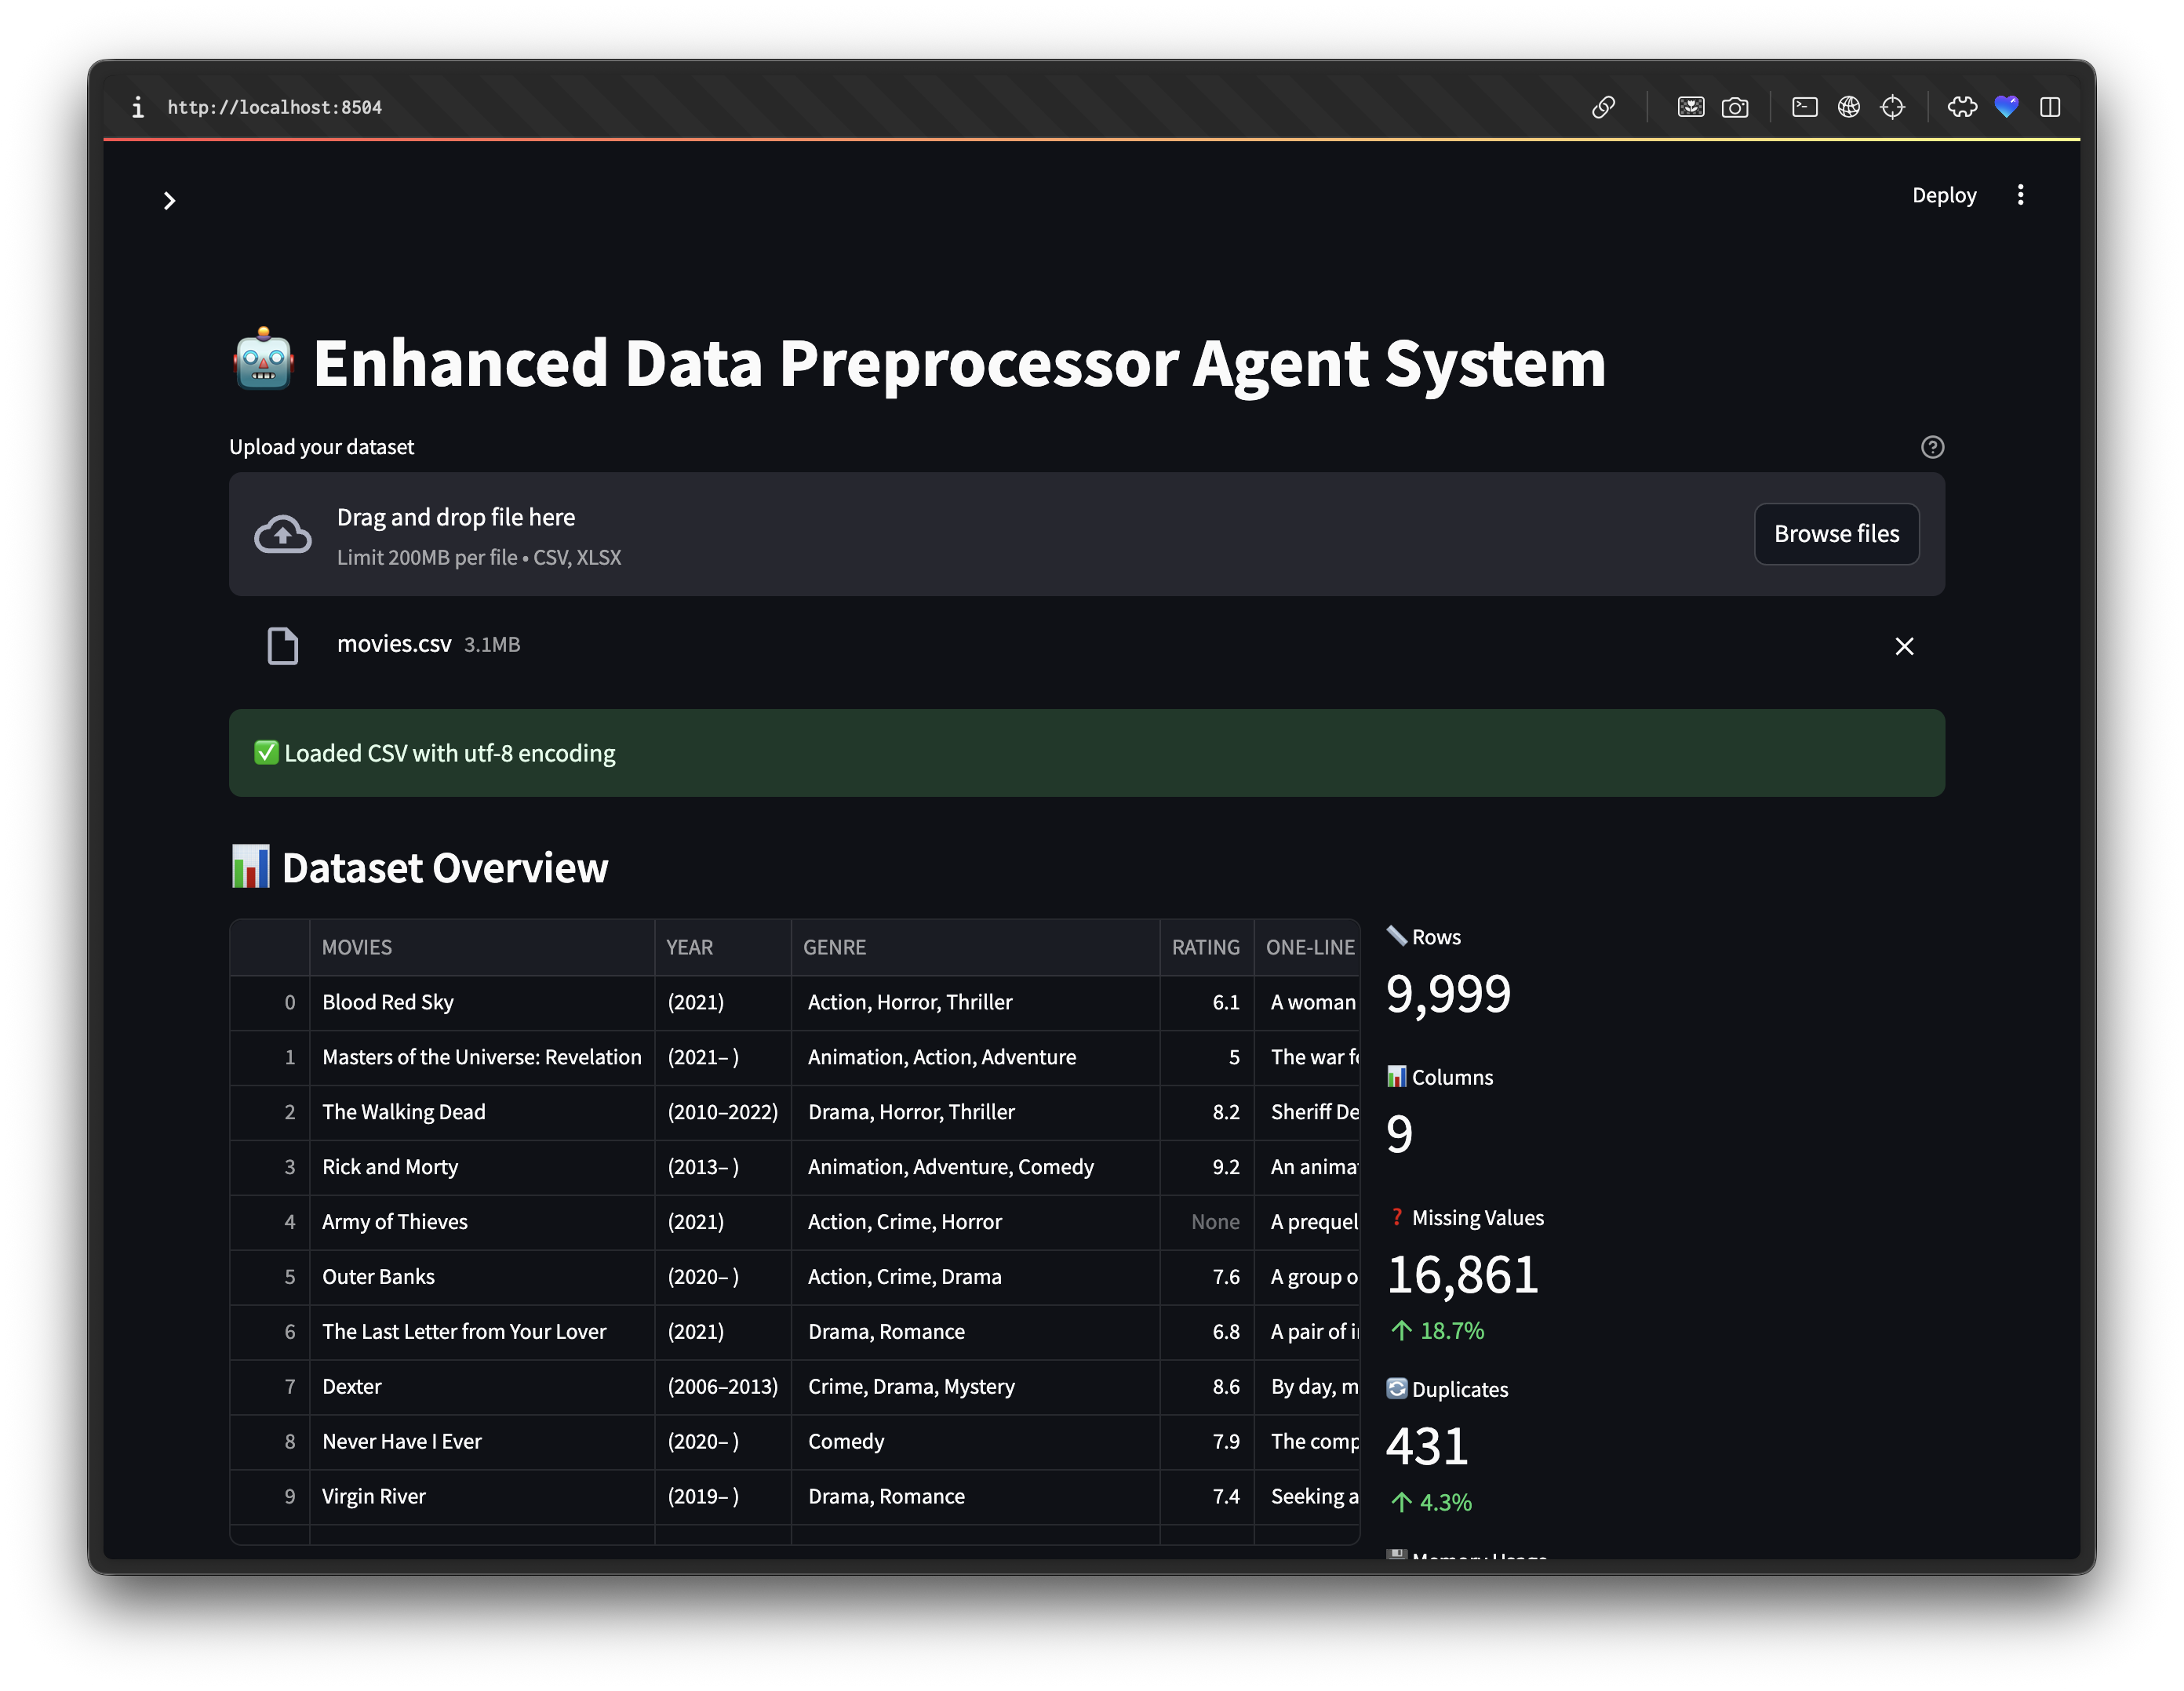Viewport: 2184px width, 1691px height.
Task: Click the upload help question icon
Action: point(1932,447)
